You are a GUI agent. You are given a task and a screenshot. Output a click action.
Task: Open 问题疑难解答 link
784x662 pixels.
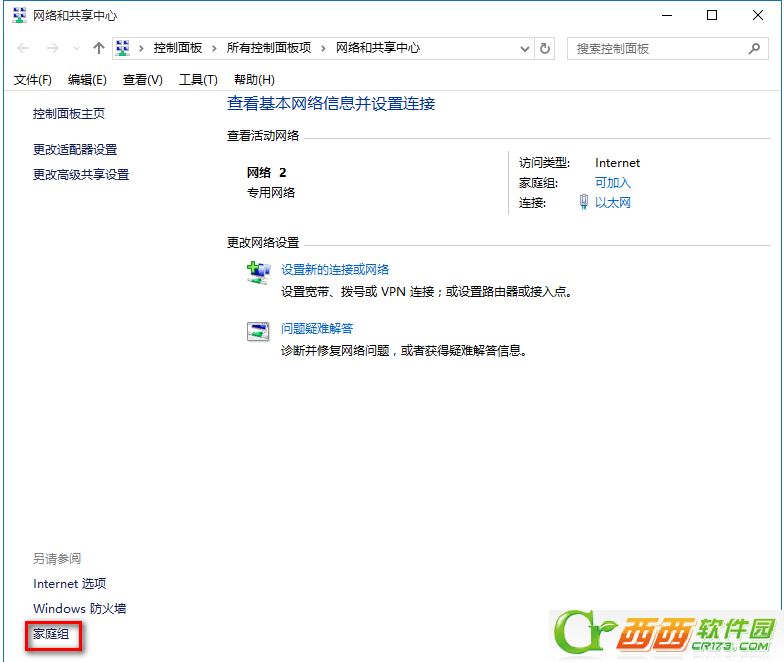click(x=317, y=328)
